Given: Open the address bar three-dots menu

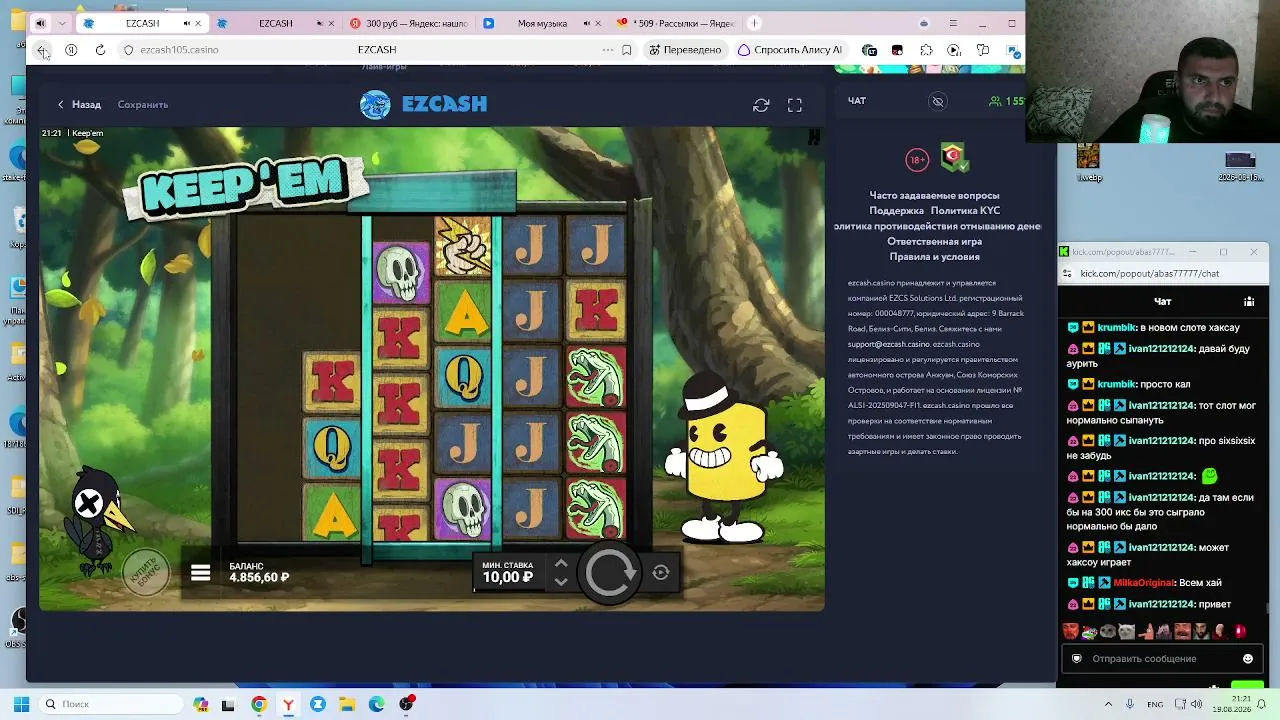Looking at the screenshot, I should point(608,50).
